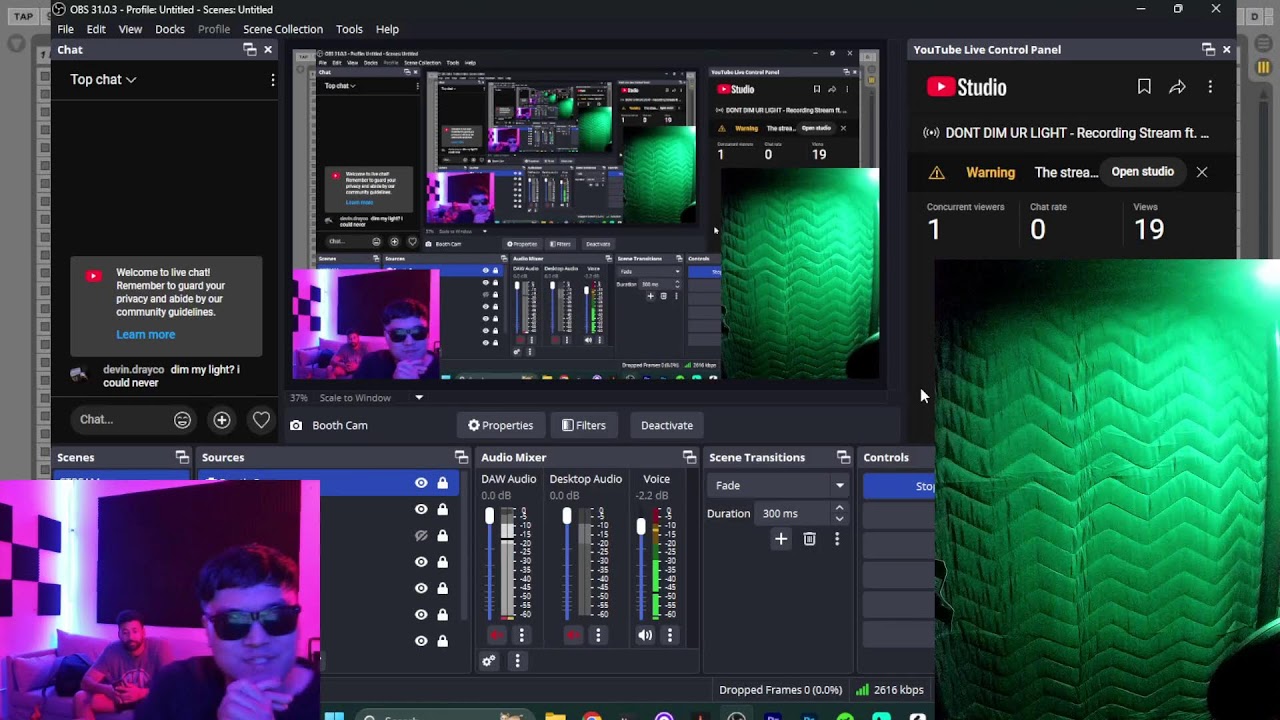Dismiss the stream warning banner

(1202, 172)
